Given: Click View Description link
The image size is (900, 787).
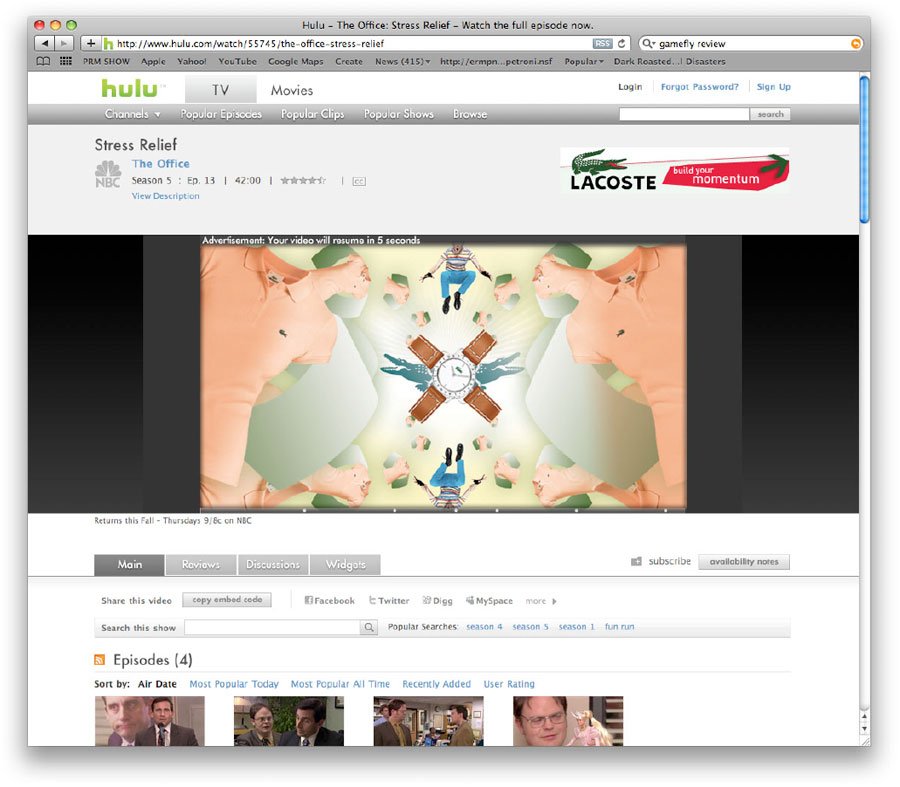Looking at the screenshot, I should pos(165,196).
